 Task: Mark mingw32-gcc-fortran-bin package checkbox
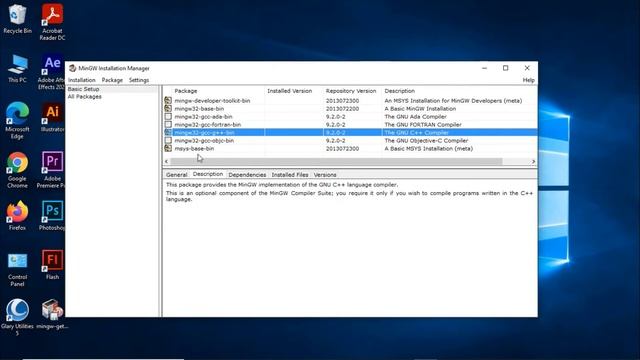pyautogui.click(x=168, y=124)
